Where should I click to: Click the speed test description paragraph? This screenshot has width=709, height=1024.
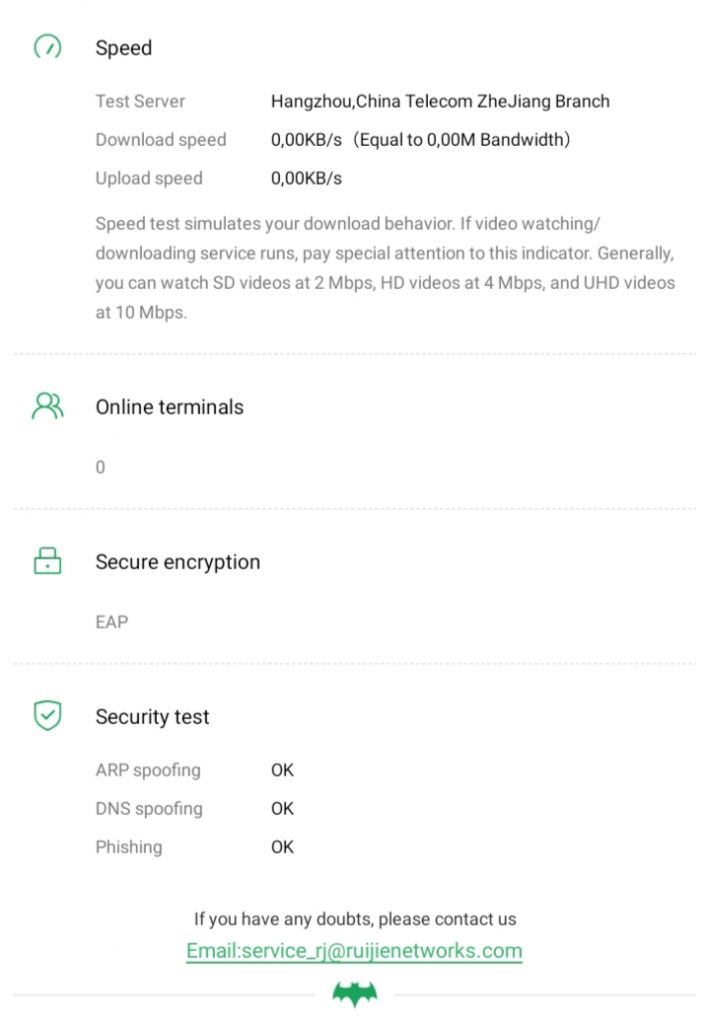(x=385, y=267)
